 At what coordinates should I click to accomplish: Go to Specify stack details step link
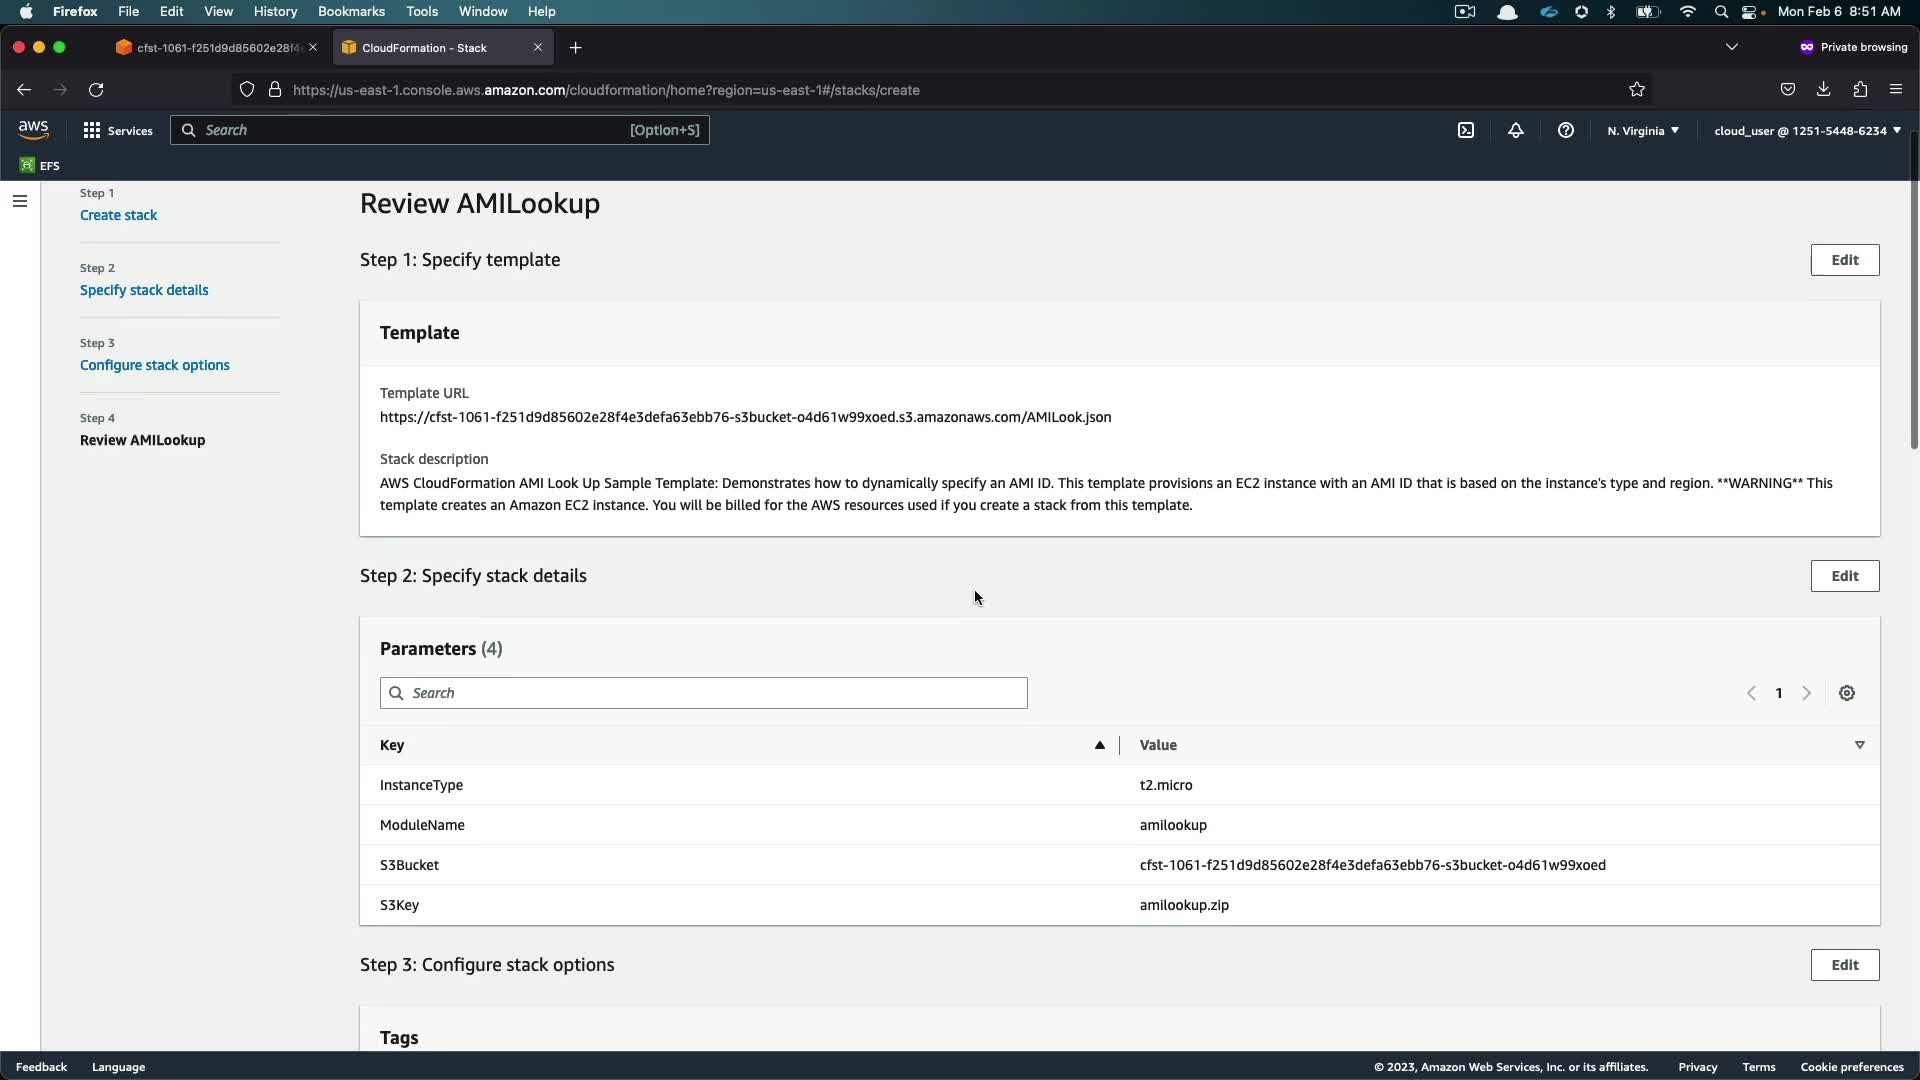point(144,290)
